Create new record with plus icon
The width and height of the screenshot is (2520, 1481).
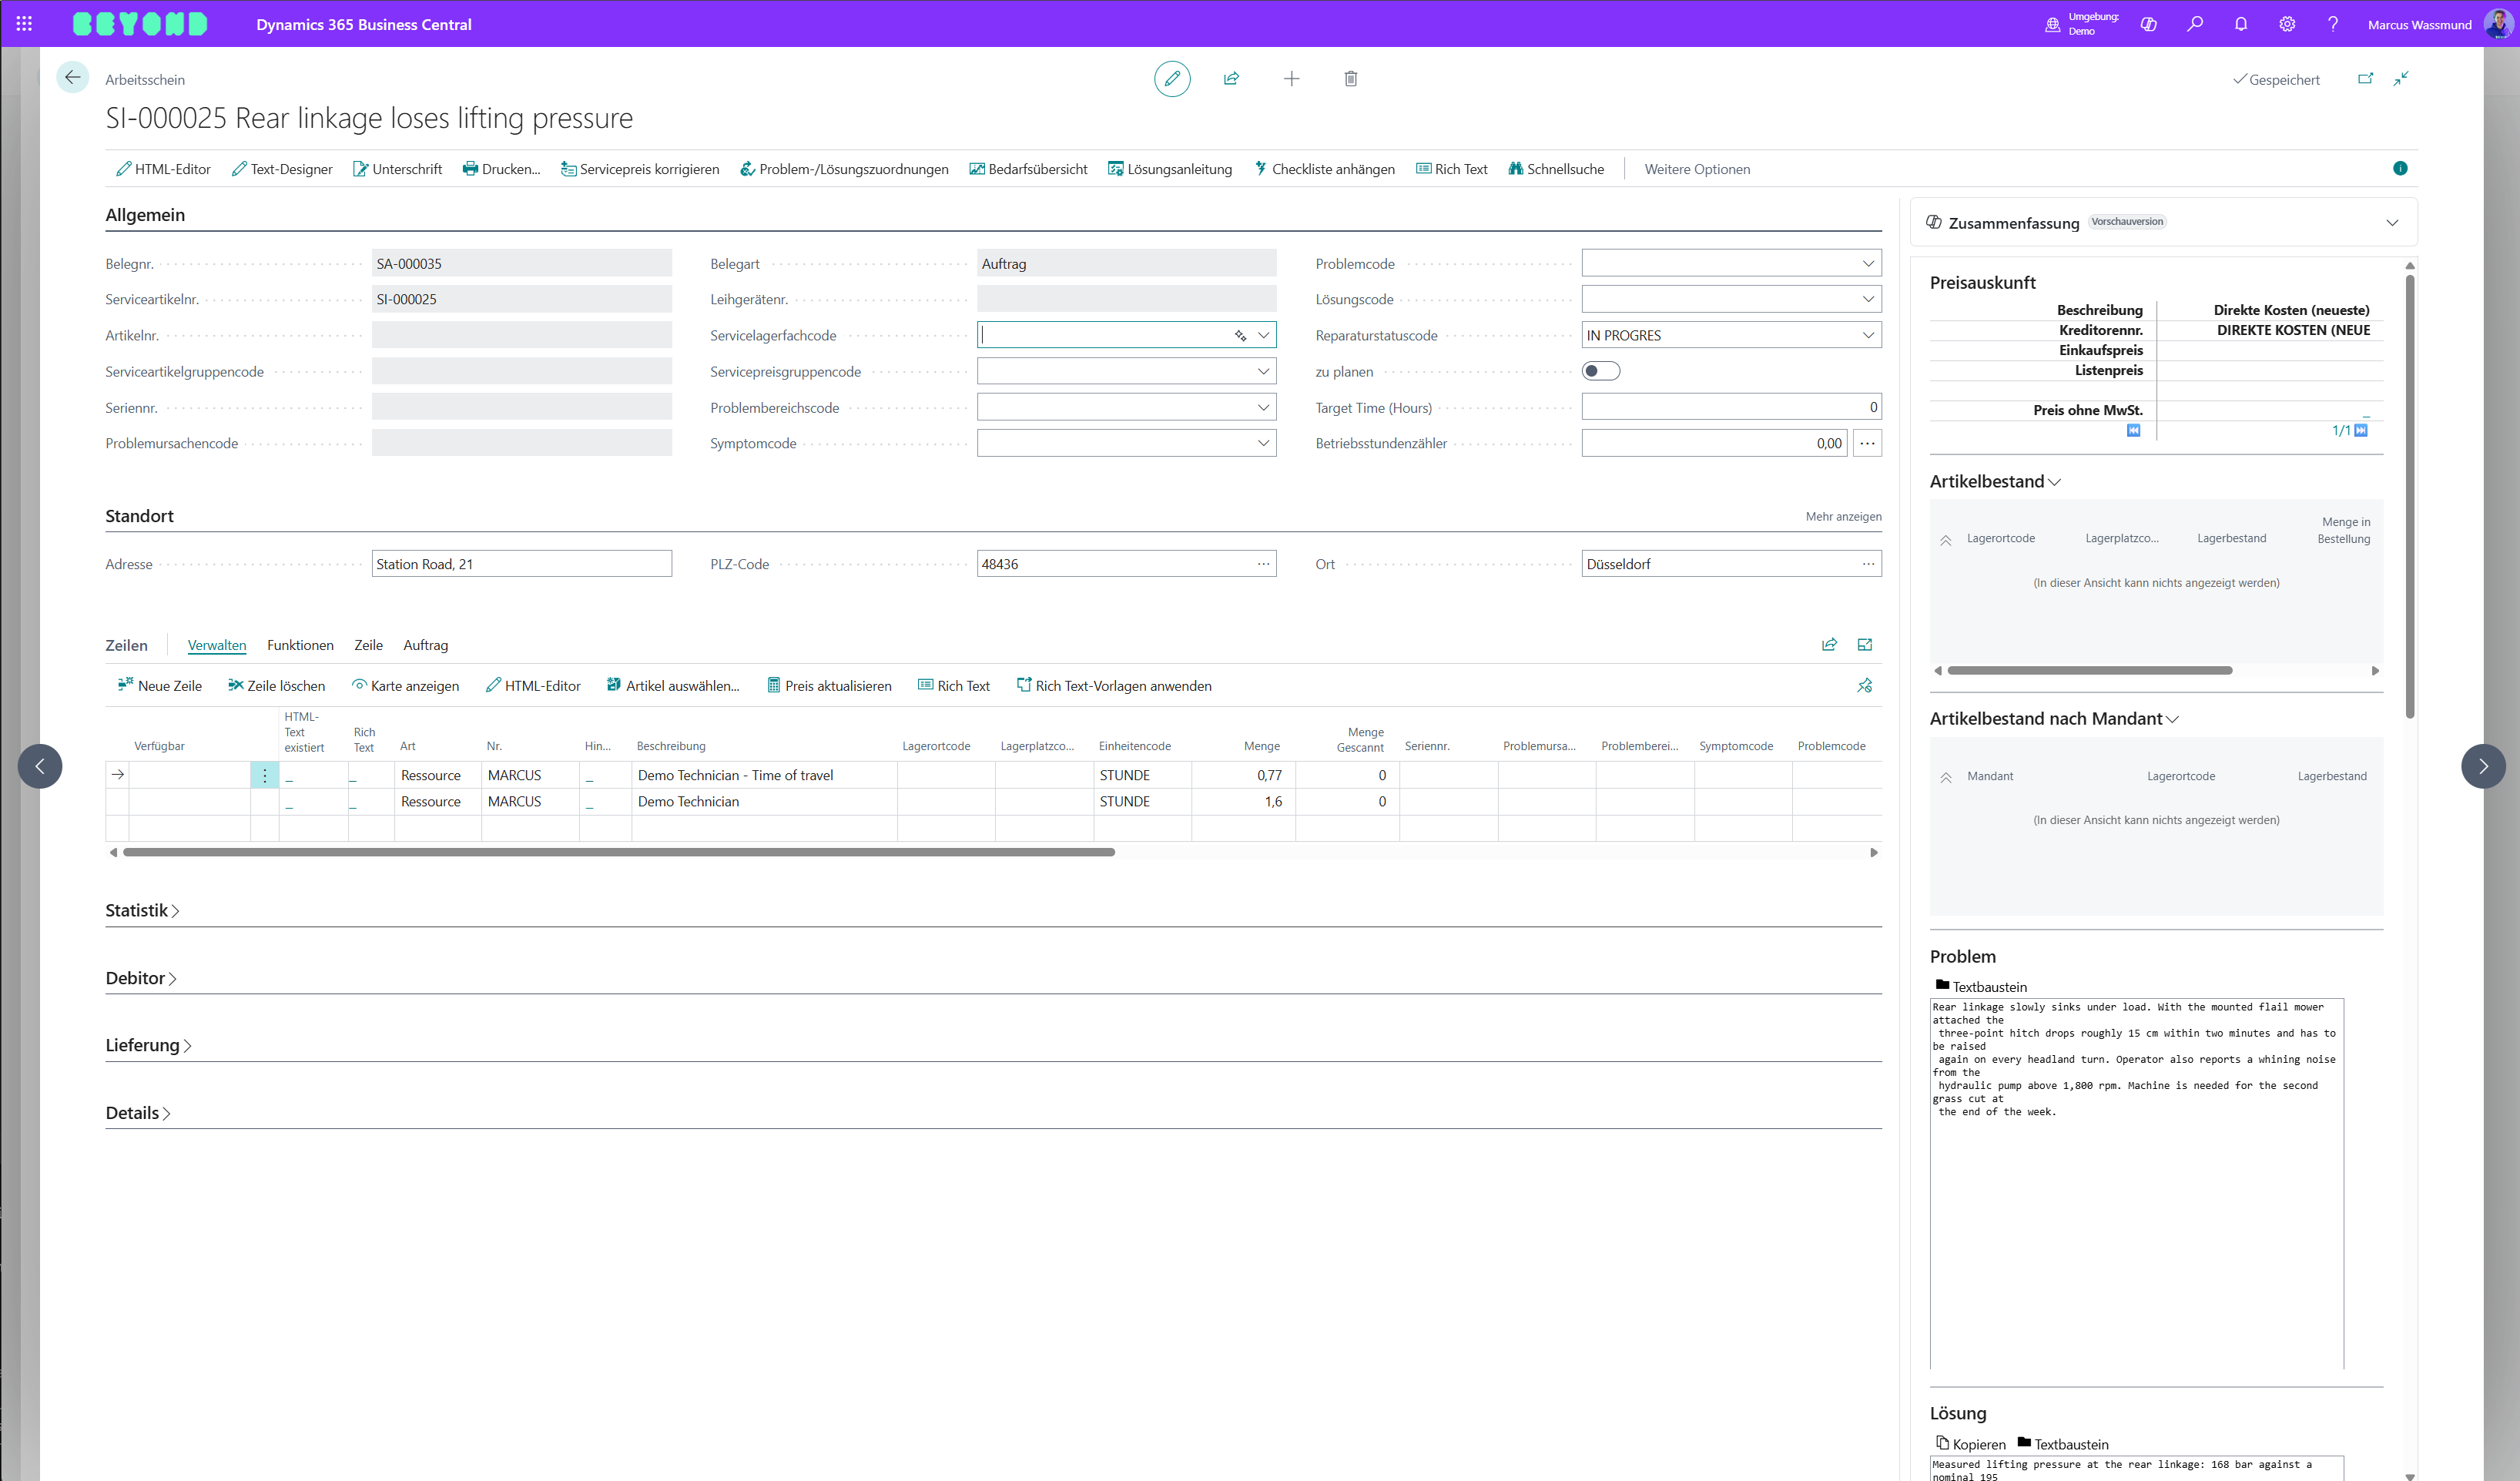[1291, 79]
